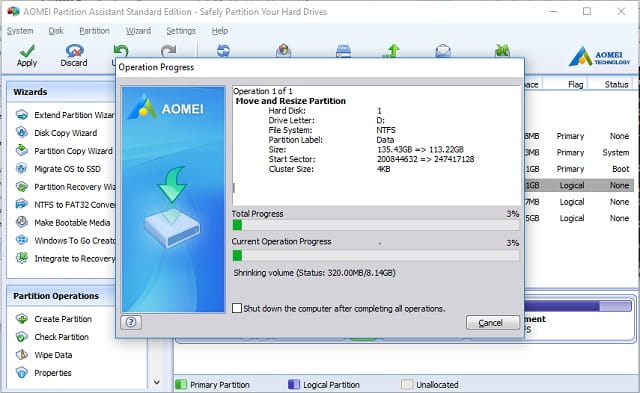Click the Shrinking volume status text

(x=314, y=273)
